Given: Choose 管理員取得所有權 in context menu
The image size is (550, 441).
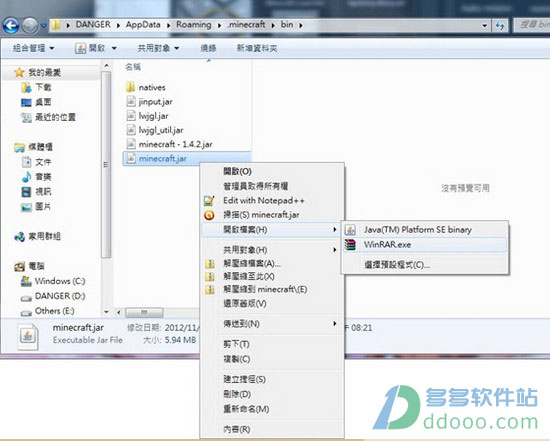Looking at the screenshot, I should (x=272, y=186).
